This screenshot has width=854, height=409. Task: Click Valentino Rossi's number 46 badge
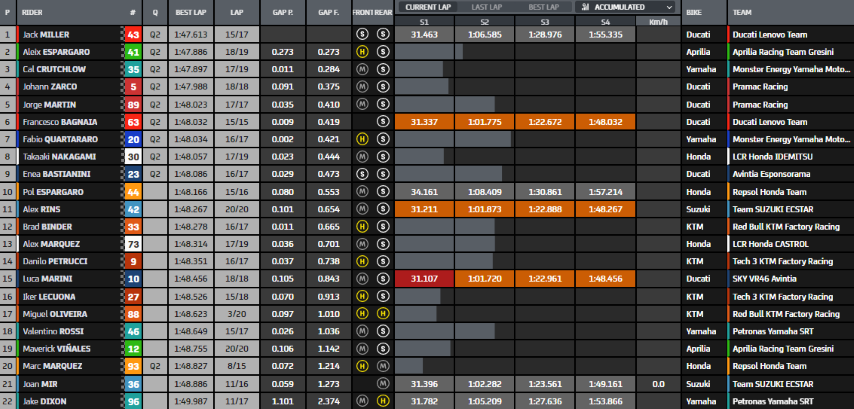tap(133, 331)
